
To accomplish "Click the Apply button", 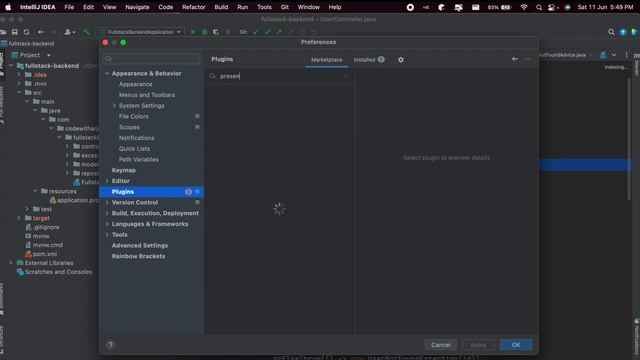I will tap(478, 345).
